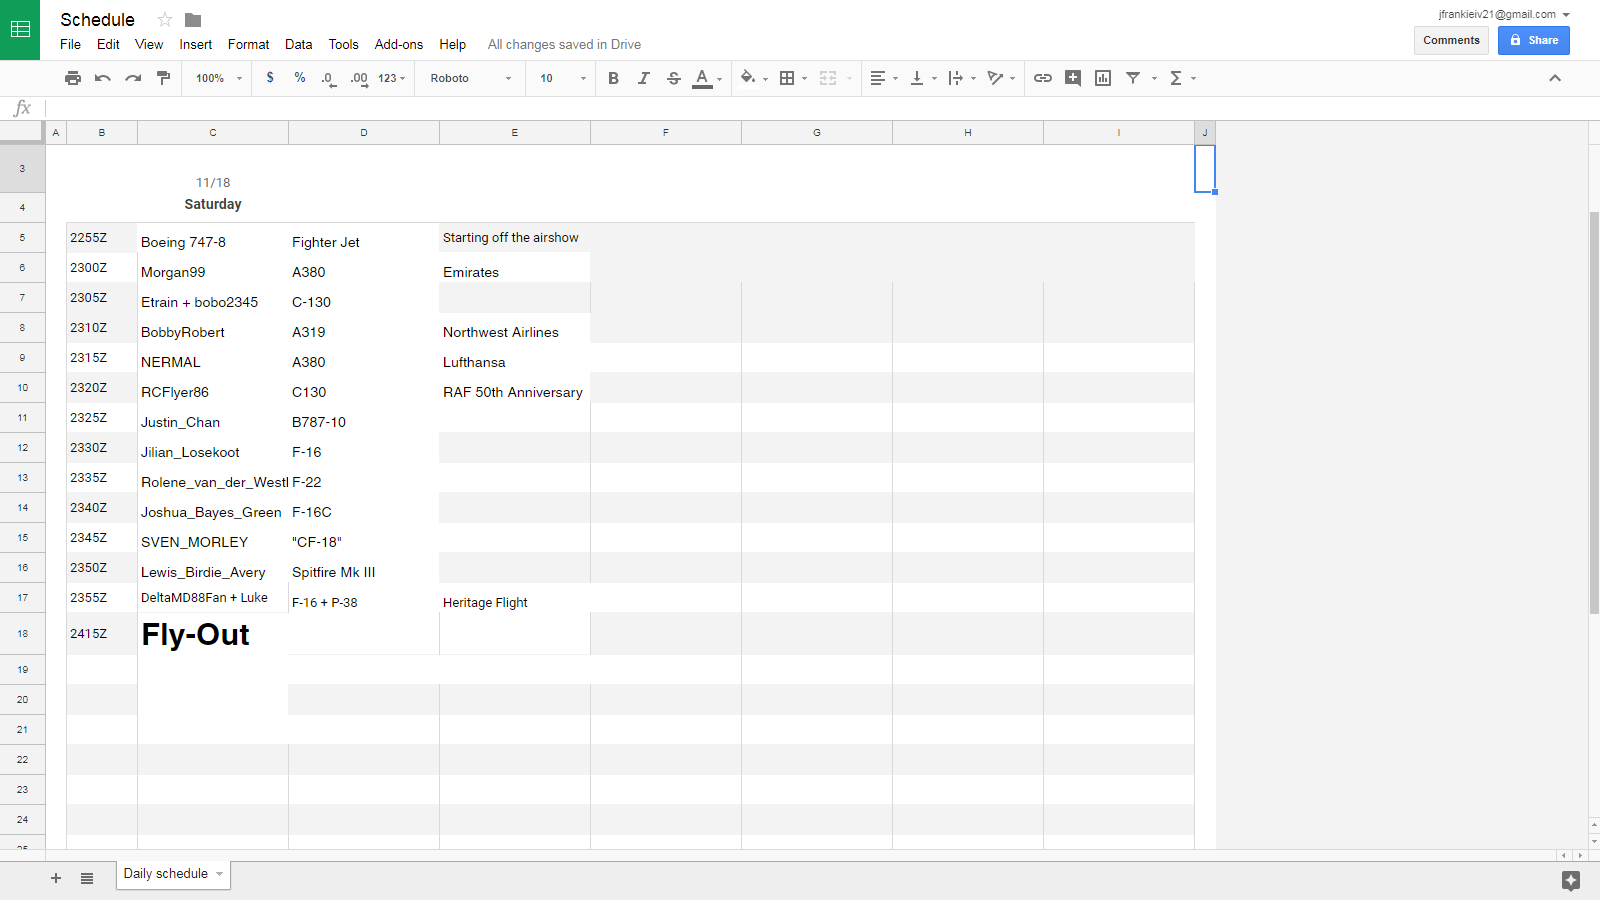The height and width of the screenshot is (900, 1600).
Task: Open the font size 10 dropdown
Action: pyautogui.click(x=563, y=78)
